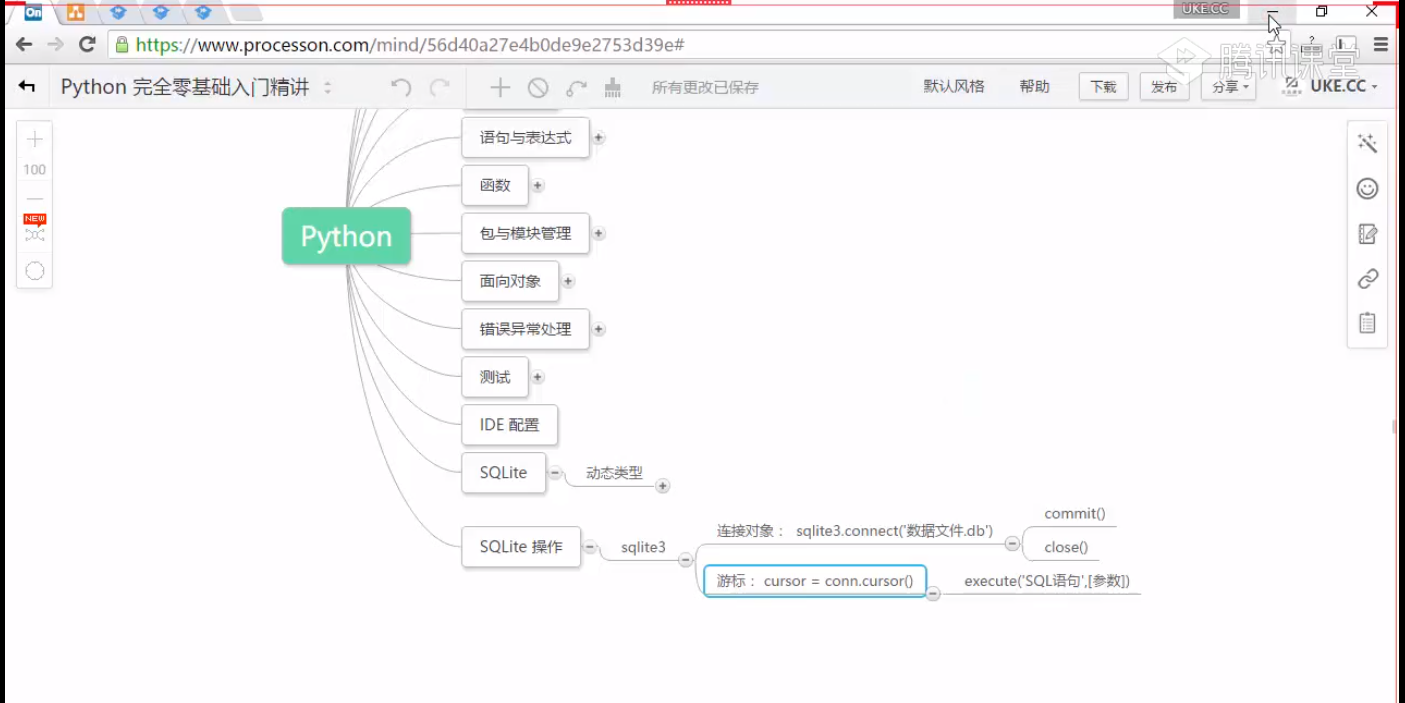Image resolution: width=1405 pixels, height=703 pixels.
Task: Select the 测试 topic
Action: pos(495,377)
